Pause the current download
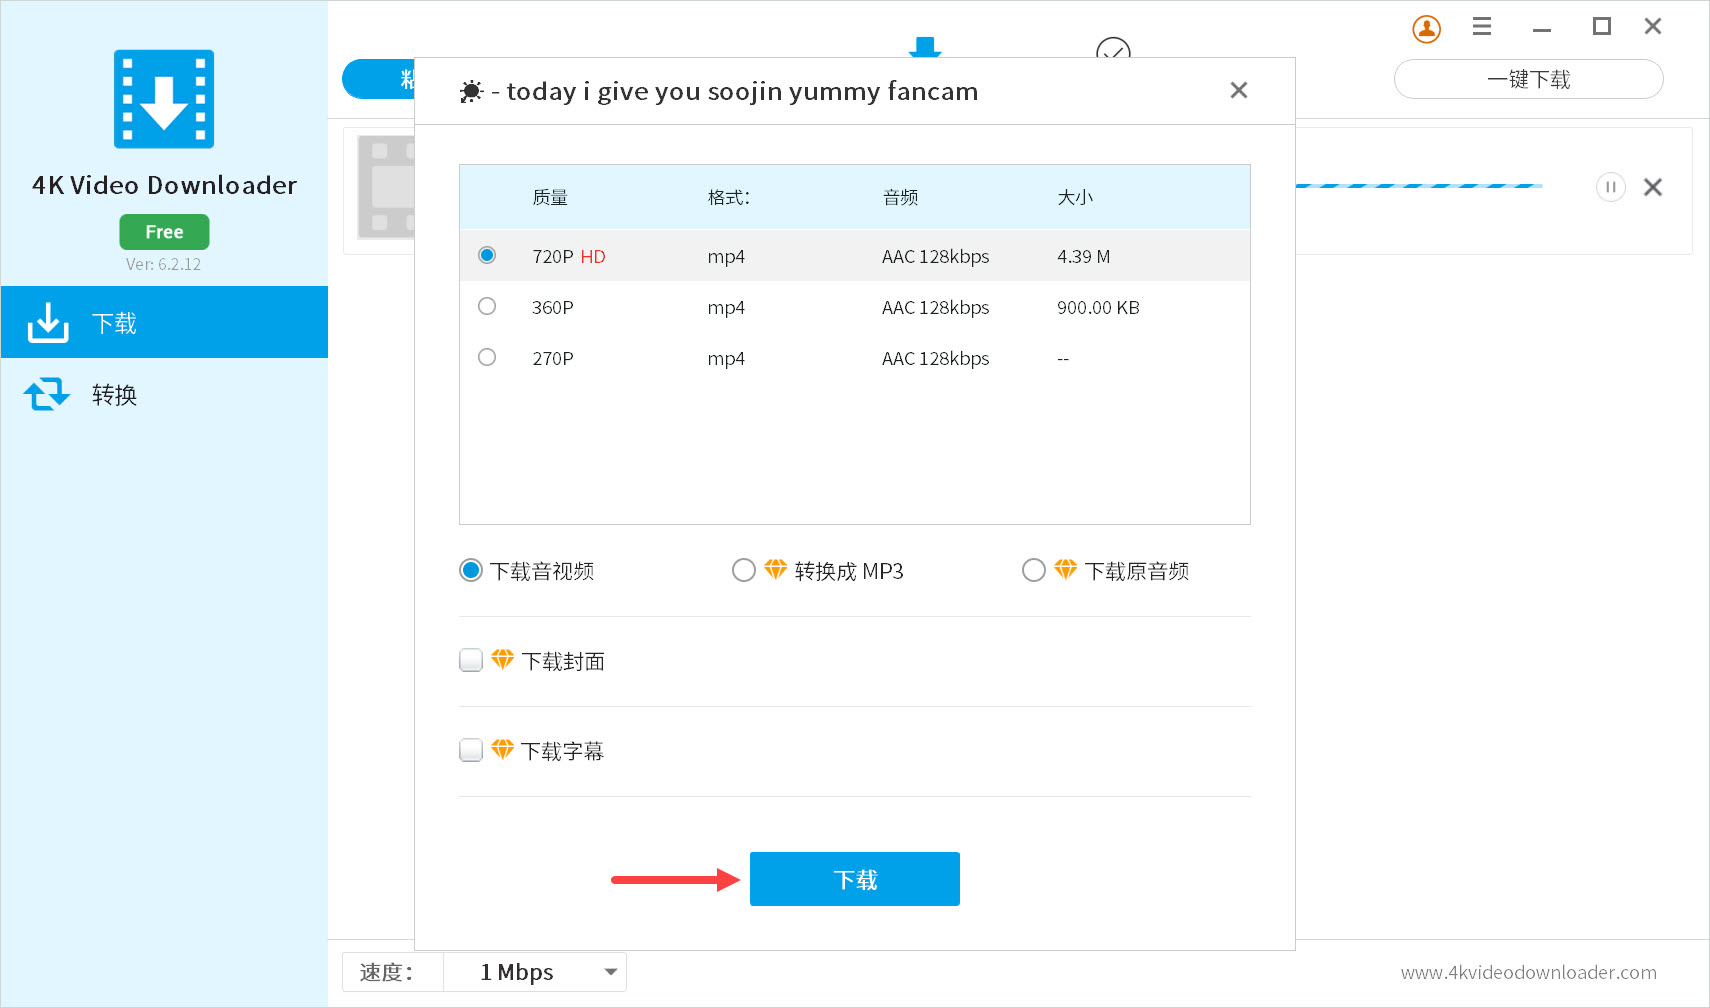Image resolution: width=1710 pixels, height=1008 pixels. pos(1610,187)
